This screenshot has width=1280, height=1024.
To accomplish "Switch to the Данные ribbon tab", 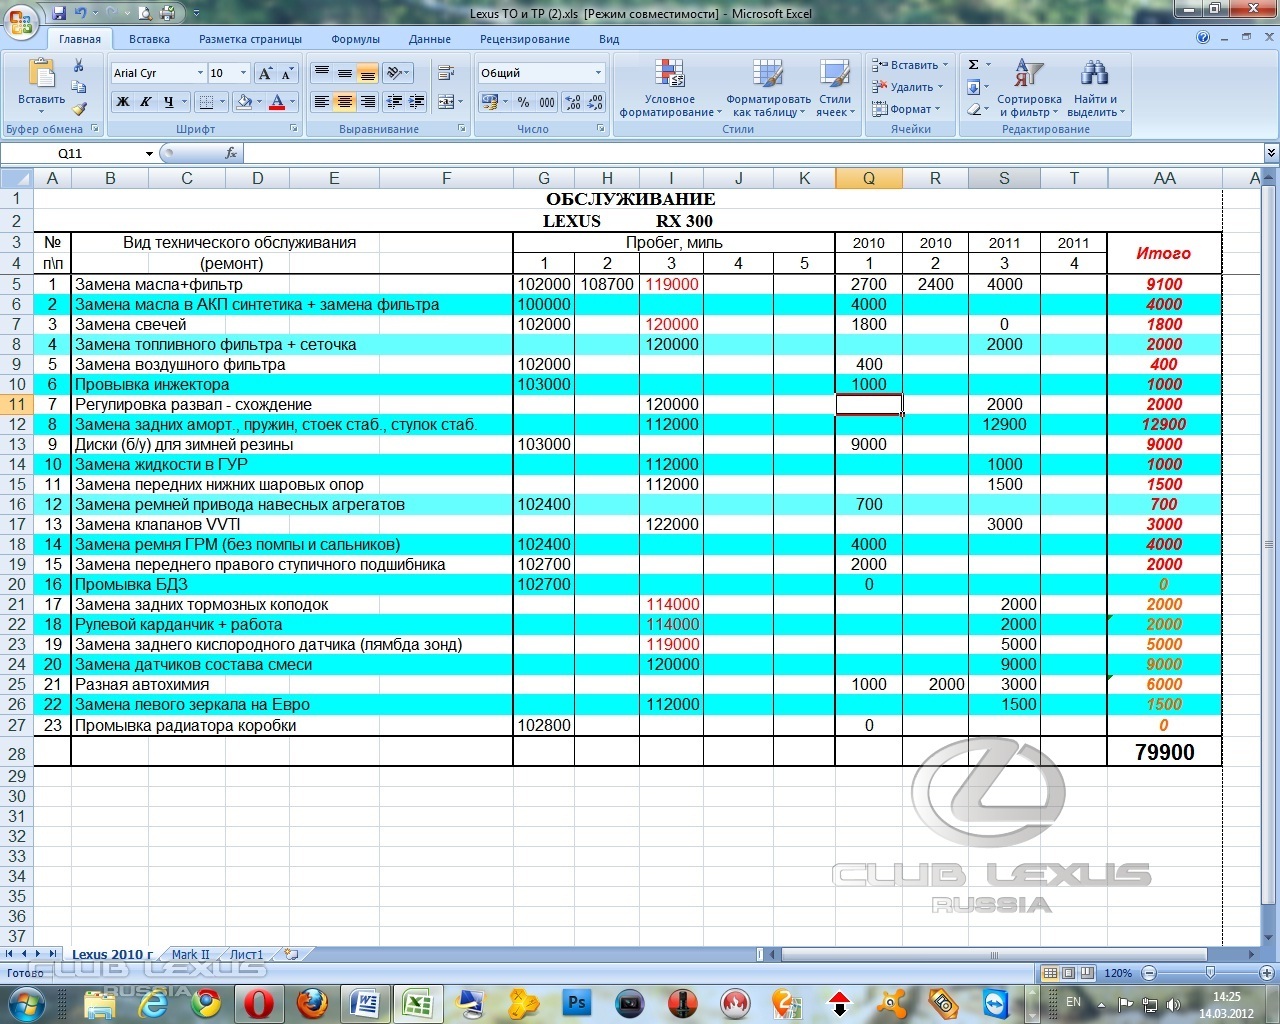I will pyautogui.click(x=429, y=39).
